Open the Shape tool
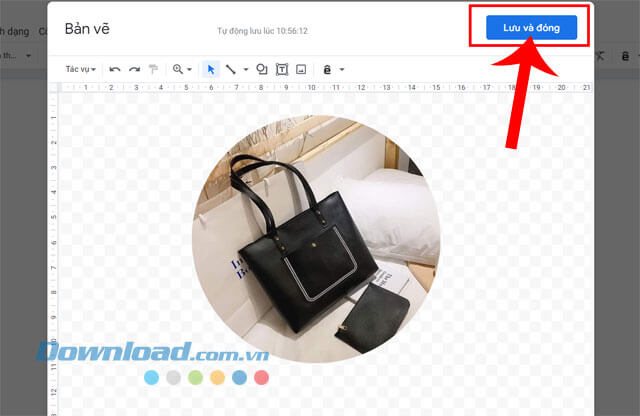 [x=262, y=69]
